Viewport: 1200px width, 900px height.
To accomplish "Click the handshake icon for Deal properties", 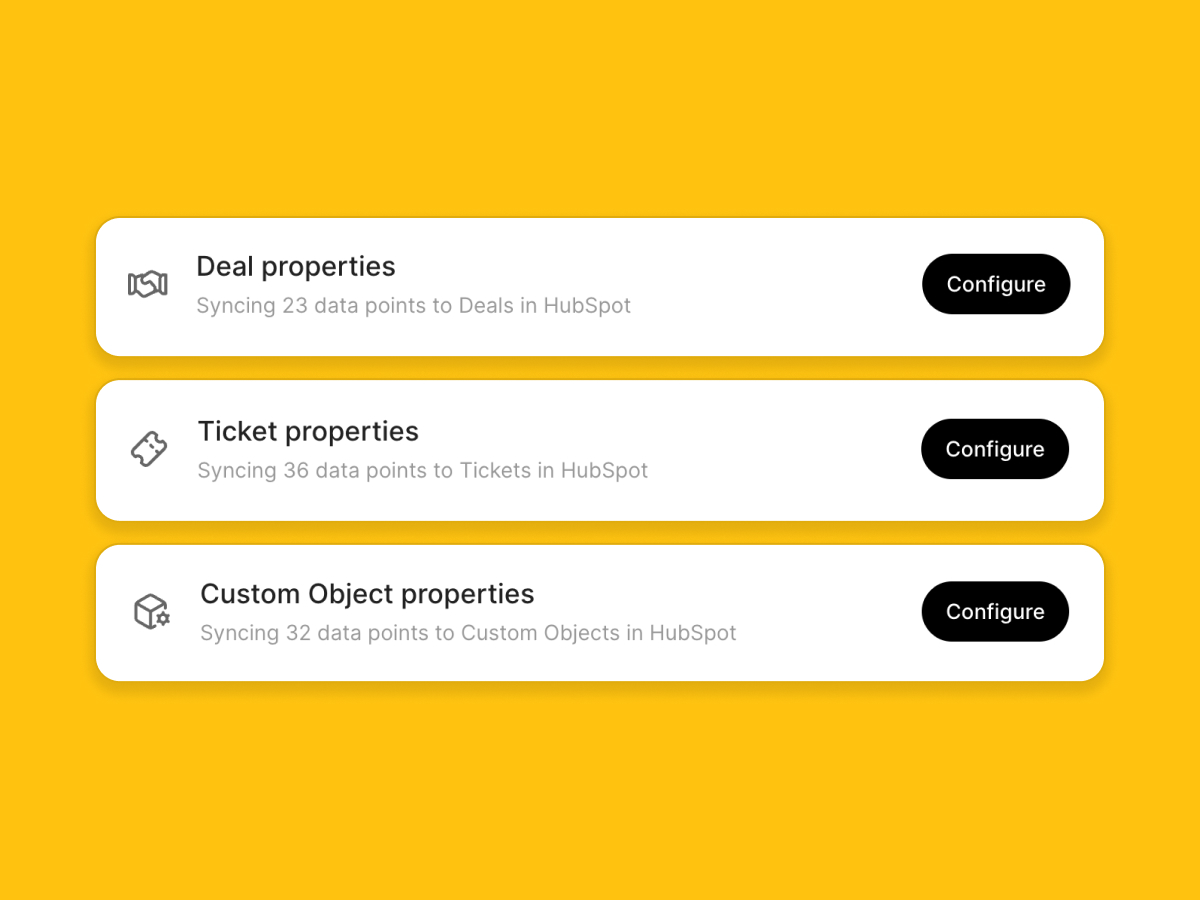I will point(148,284).
